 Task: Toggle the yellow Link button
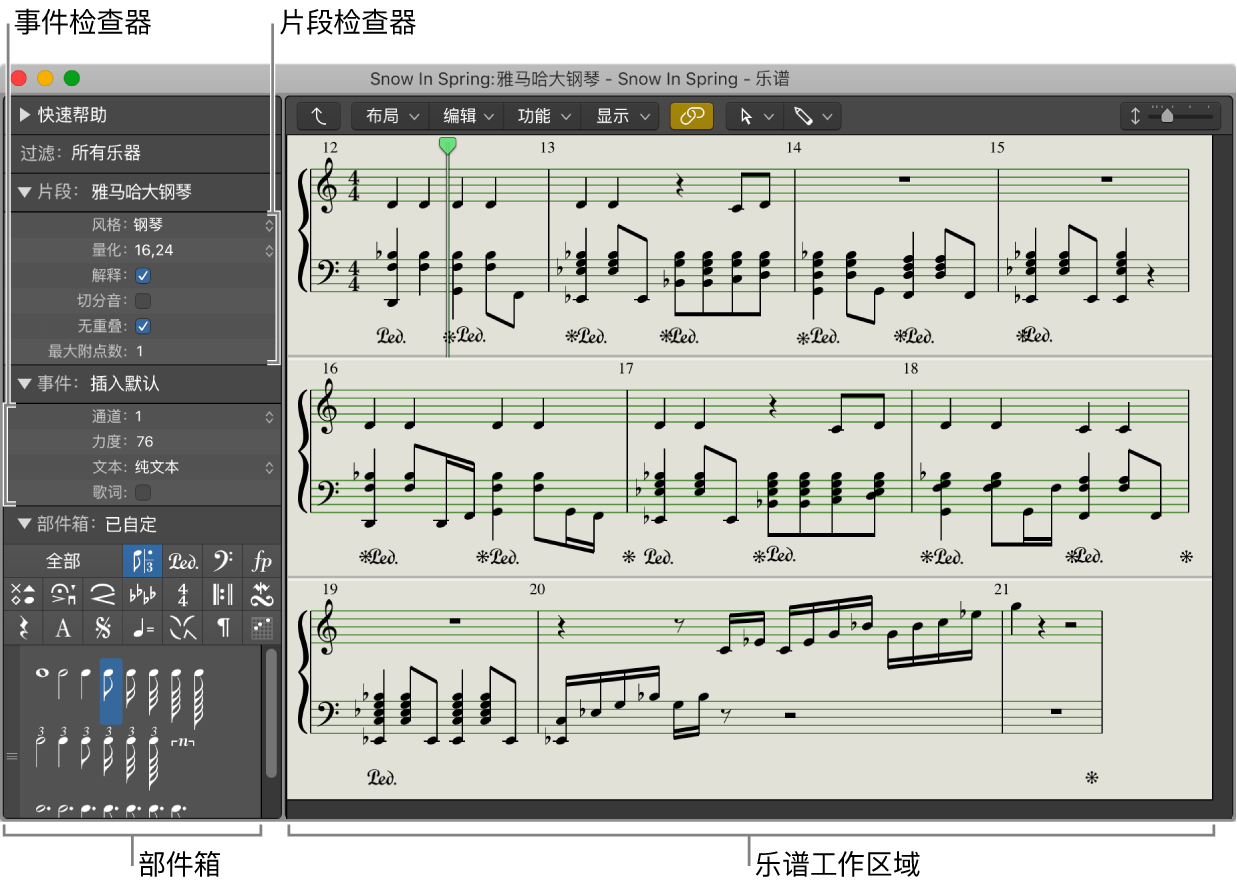[x=692, y=116]
